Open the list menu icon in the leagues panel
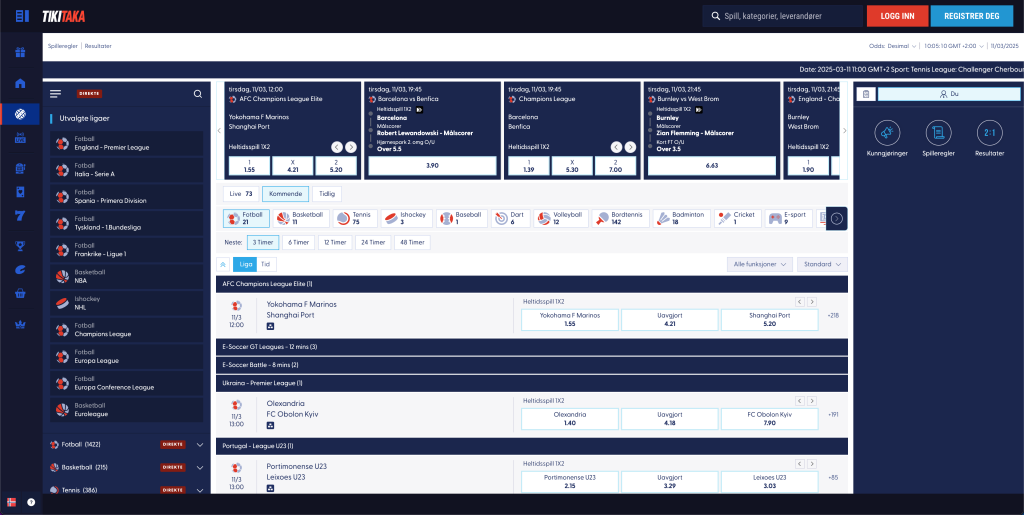The height and width of the screenshot is (515, 1024). point(56,94)
